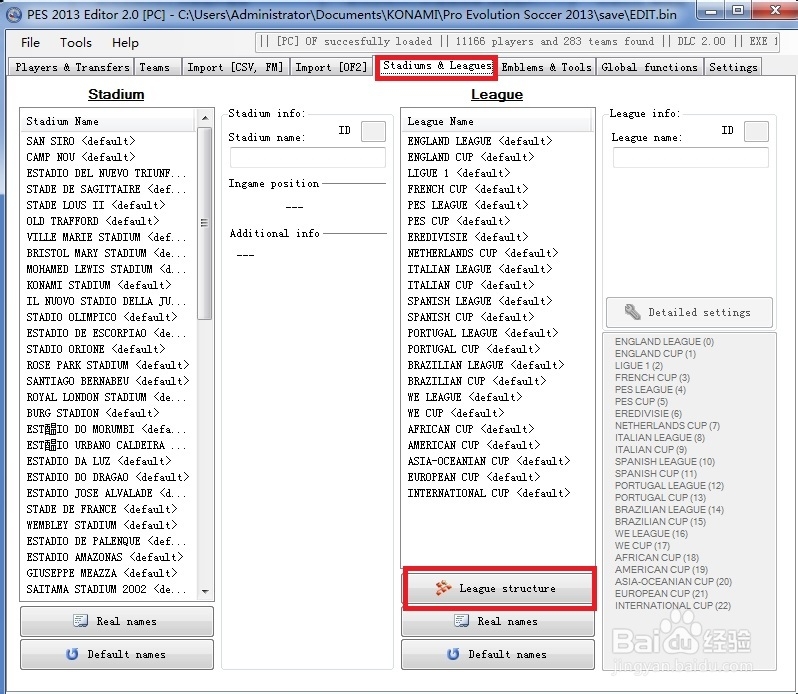Open the File menu

tap(30, 43)
